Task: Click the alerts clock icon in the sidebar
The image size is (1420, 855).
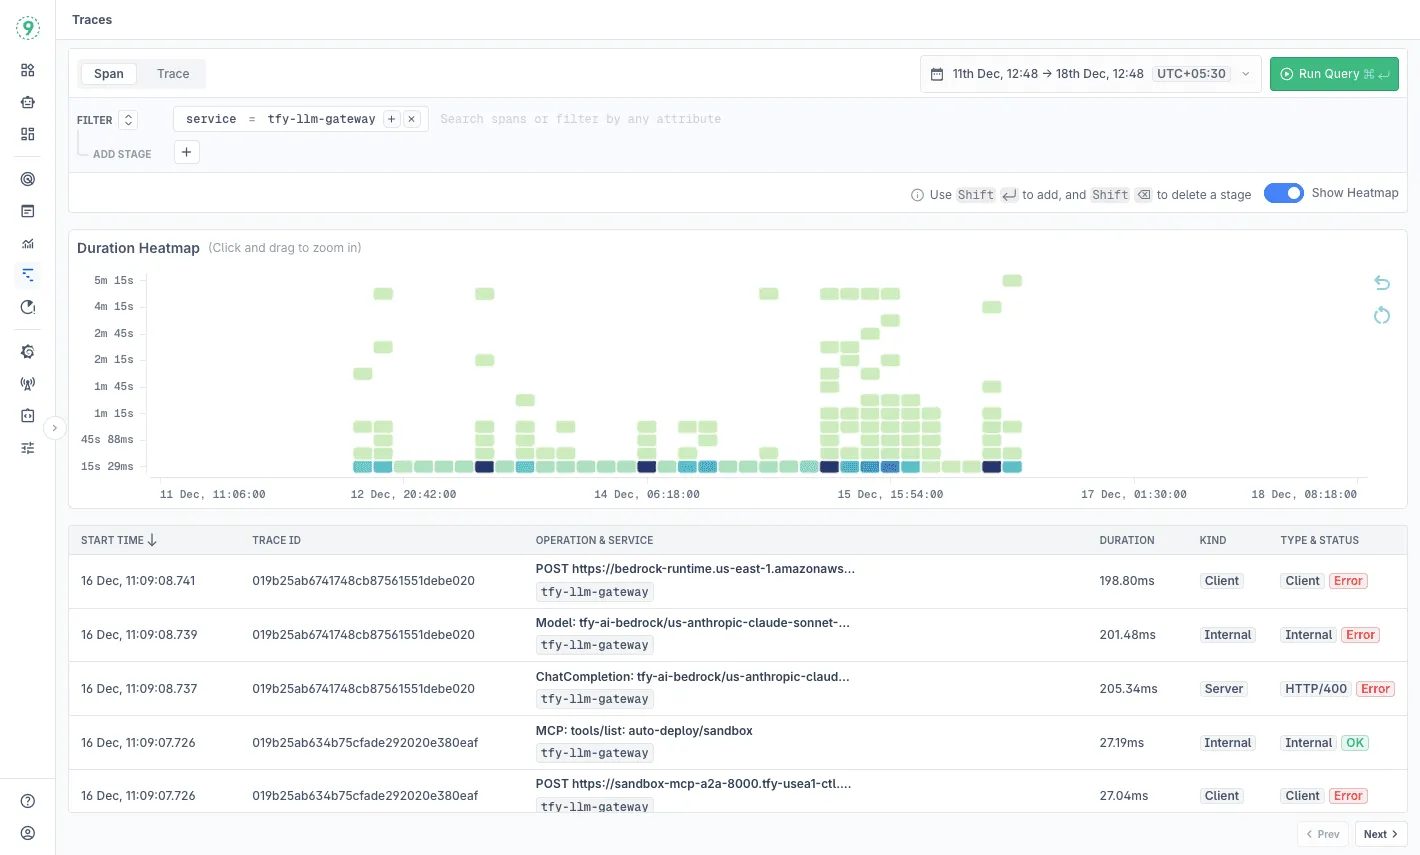Action: pyautogui.click(x=27, y=308)
